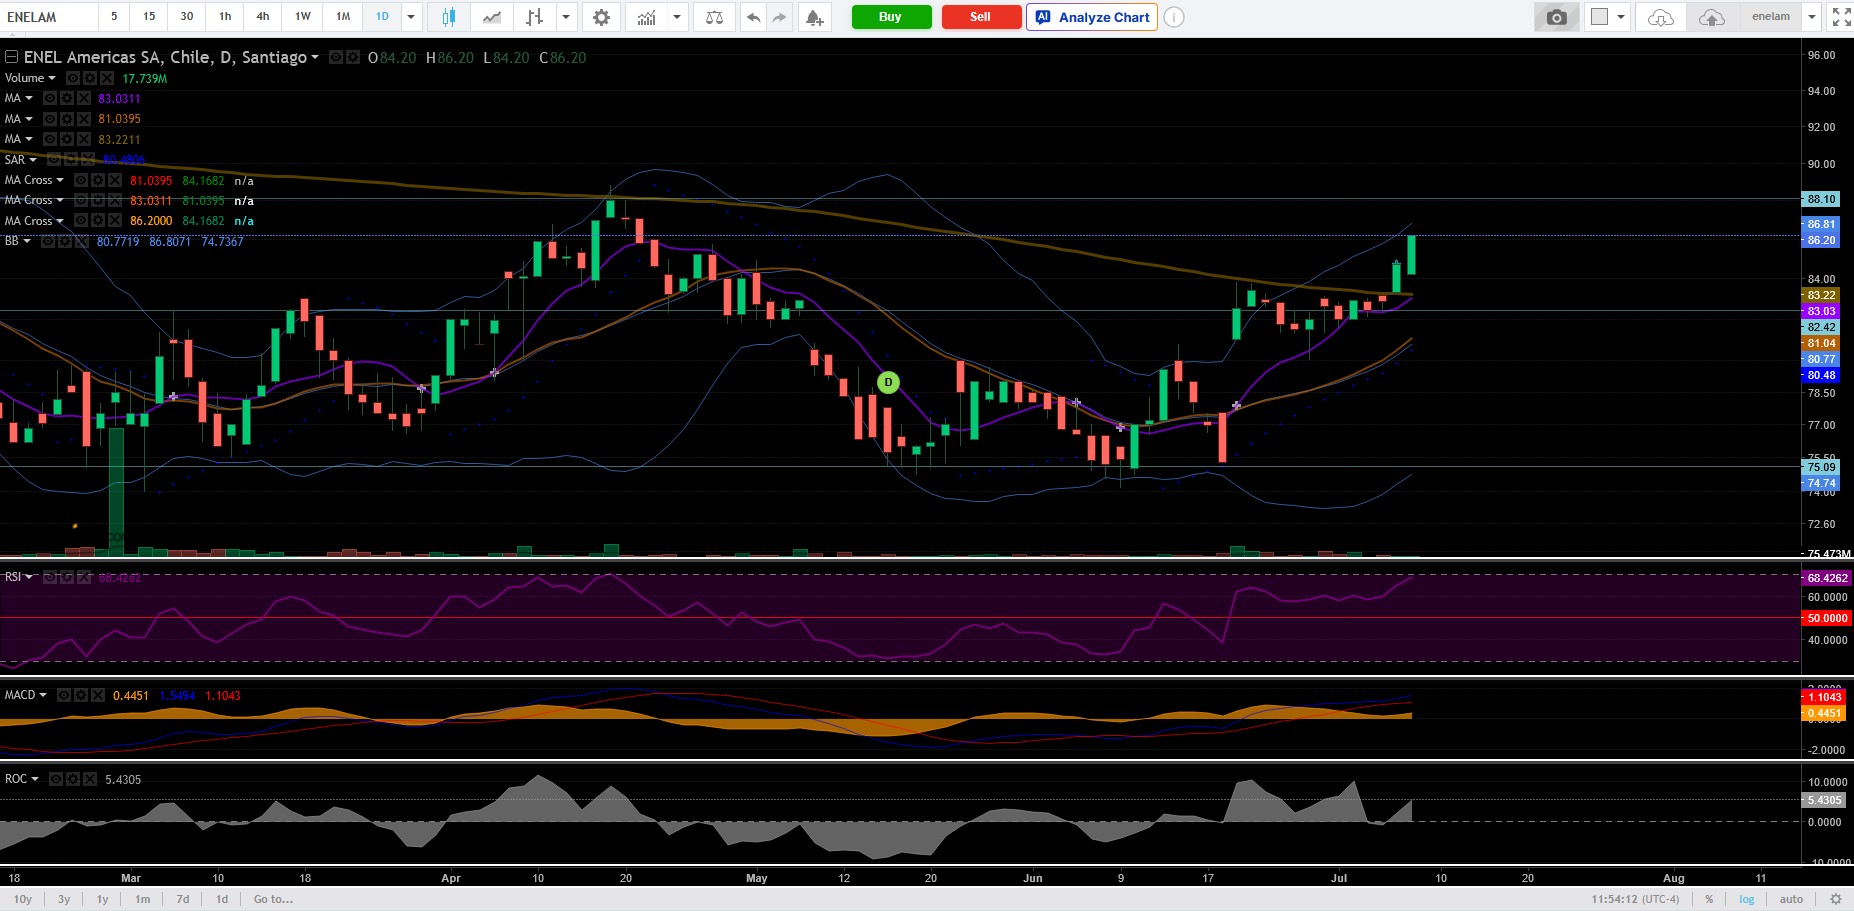Undo last action with back arrow

(753, 17)
